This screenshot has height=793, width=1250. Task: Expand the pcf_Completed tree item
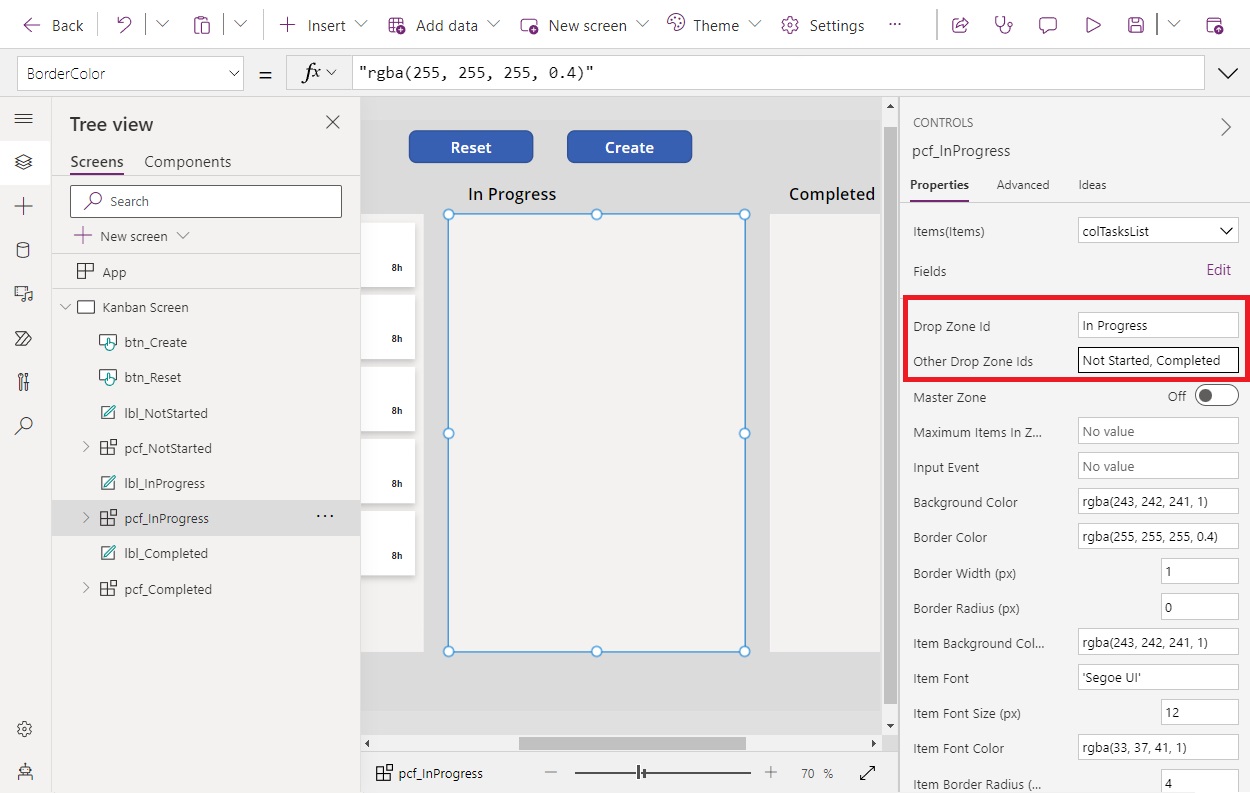[x=86, y=589]
